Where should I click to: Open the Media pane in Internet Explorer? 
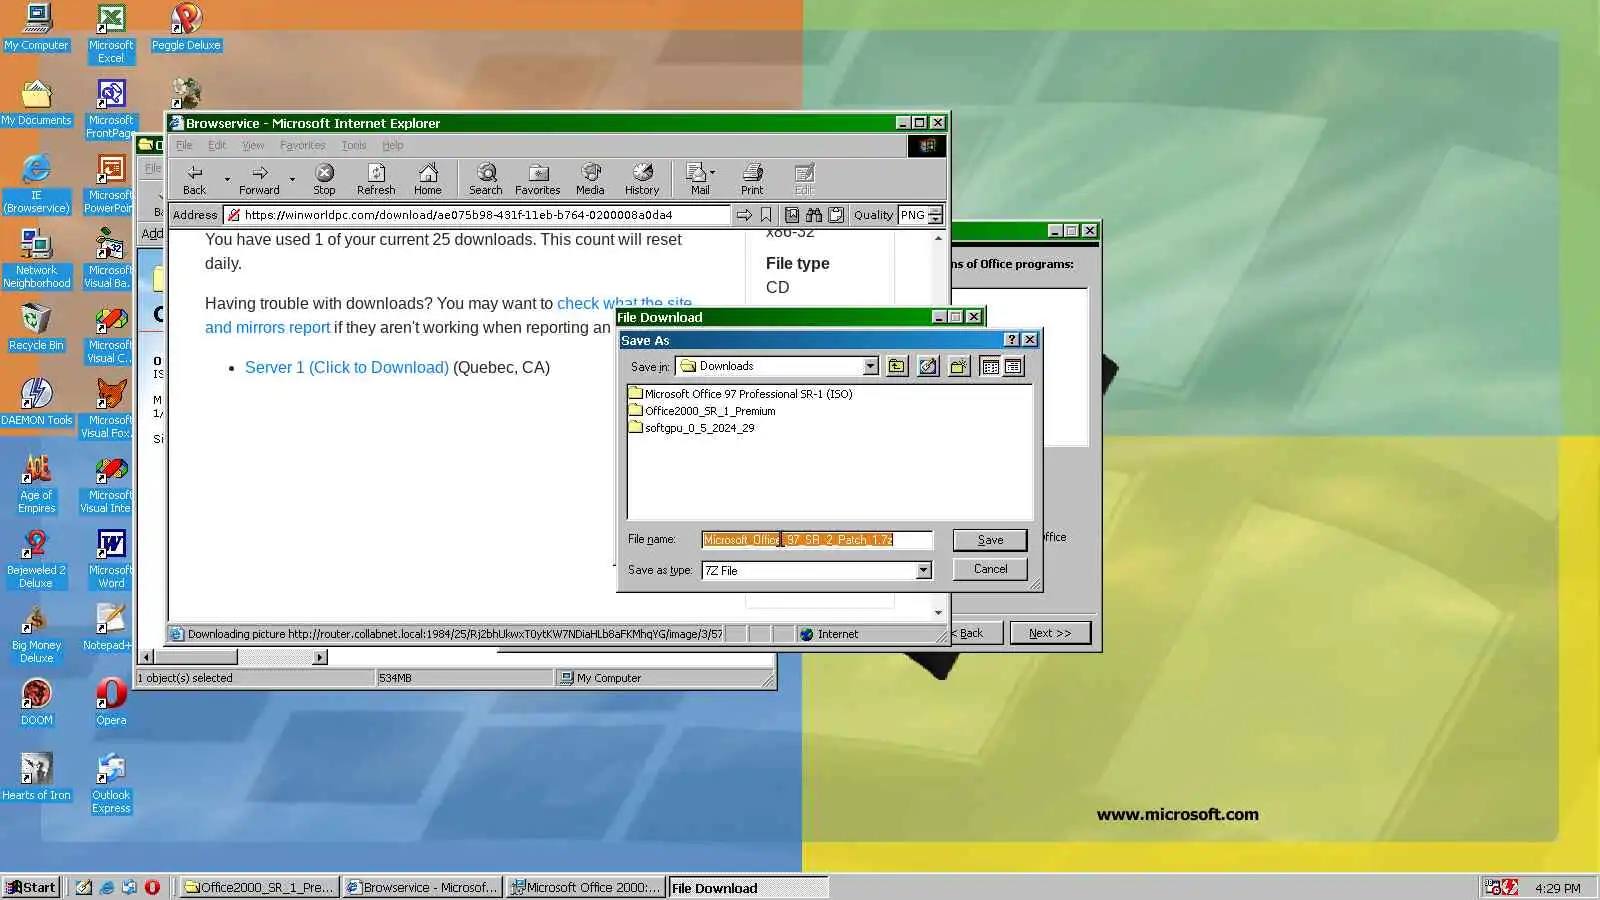[x=590, y=179]
